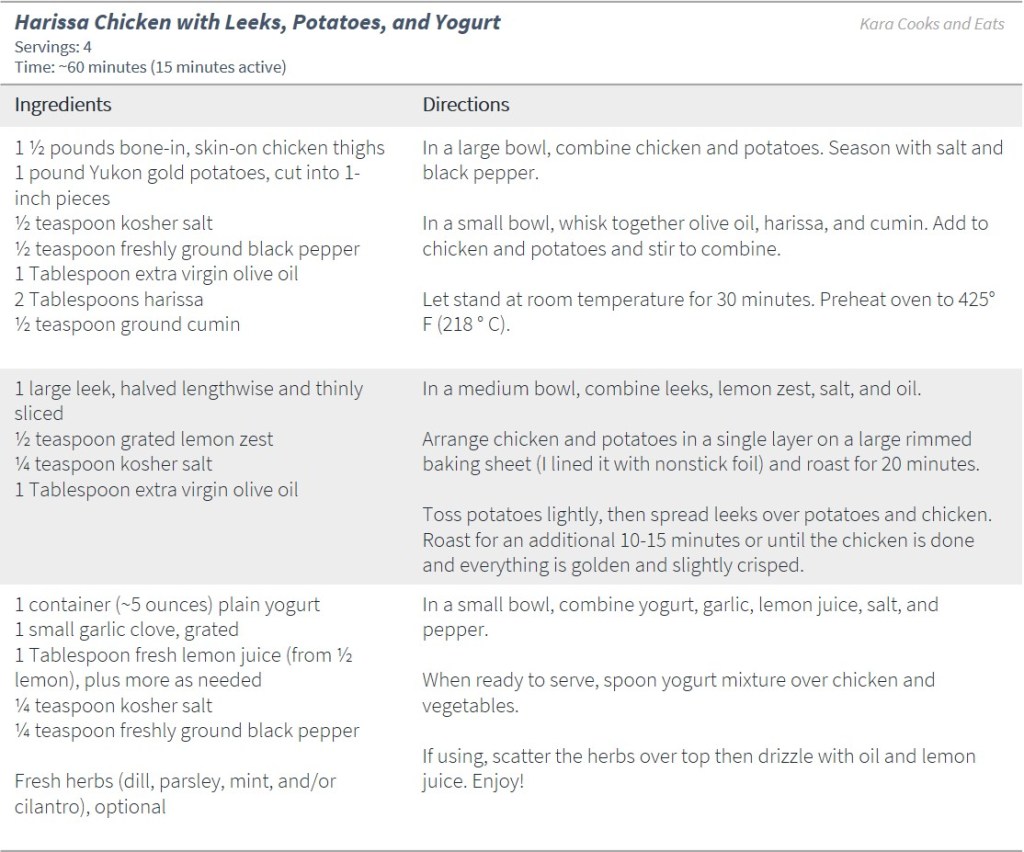Click the Kara Cooks and Eats text
The height and width of the screenshot is (852, 1024).
(x=932, y=24)
